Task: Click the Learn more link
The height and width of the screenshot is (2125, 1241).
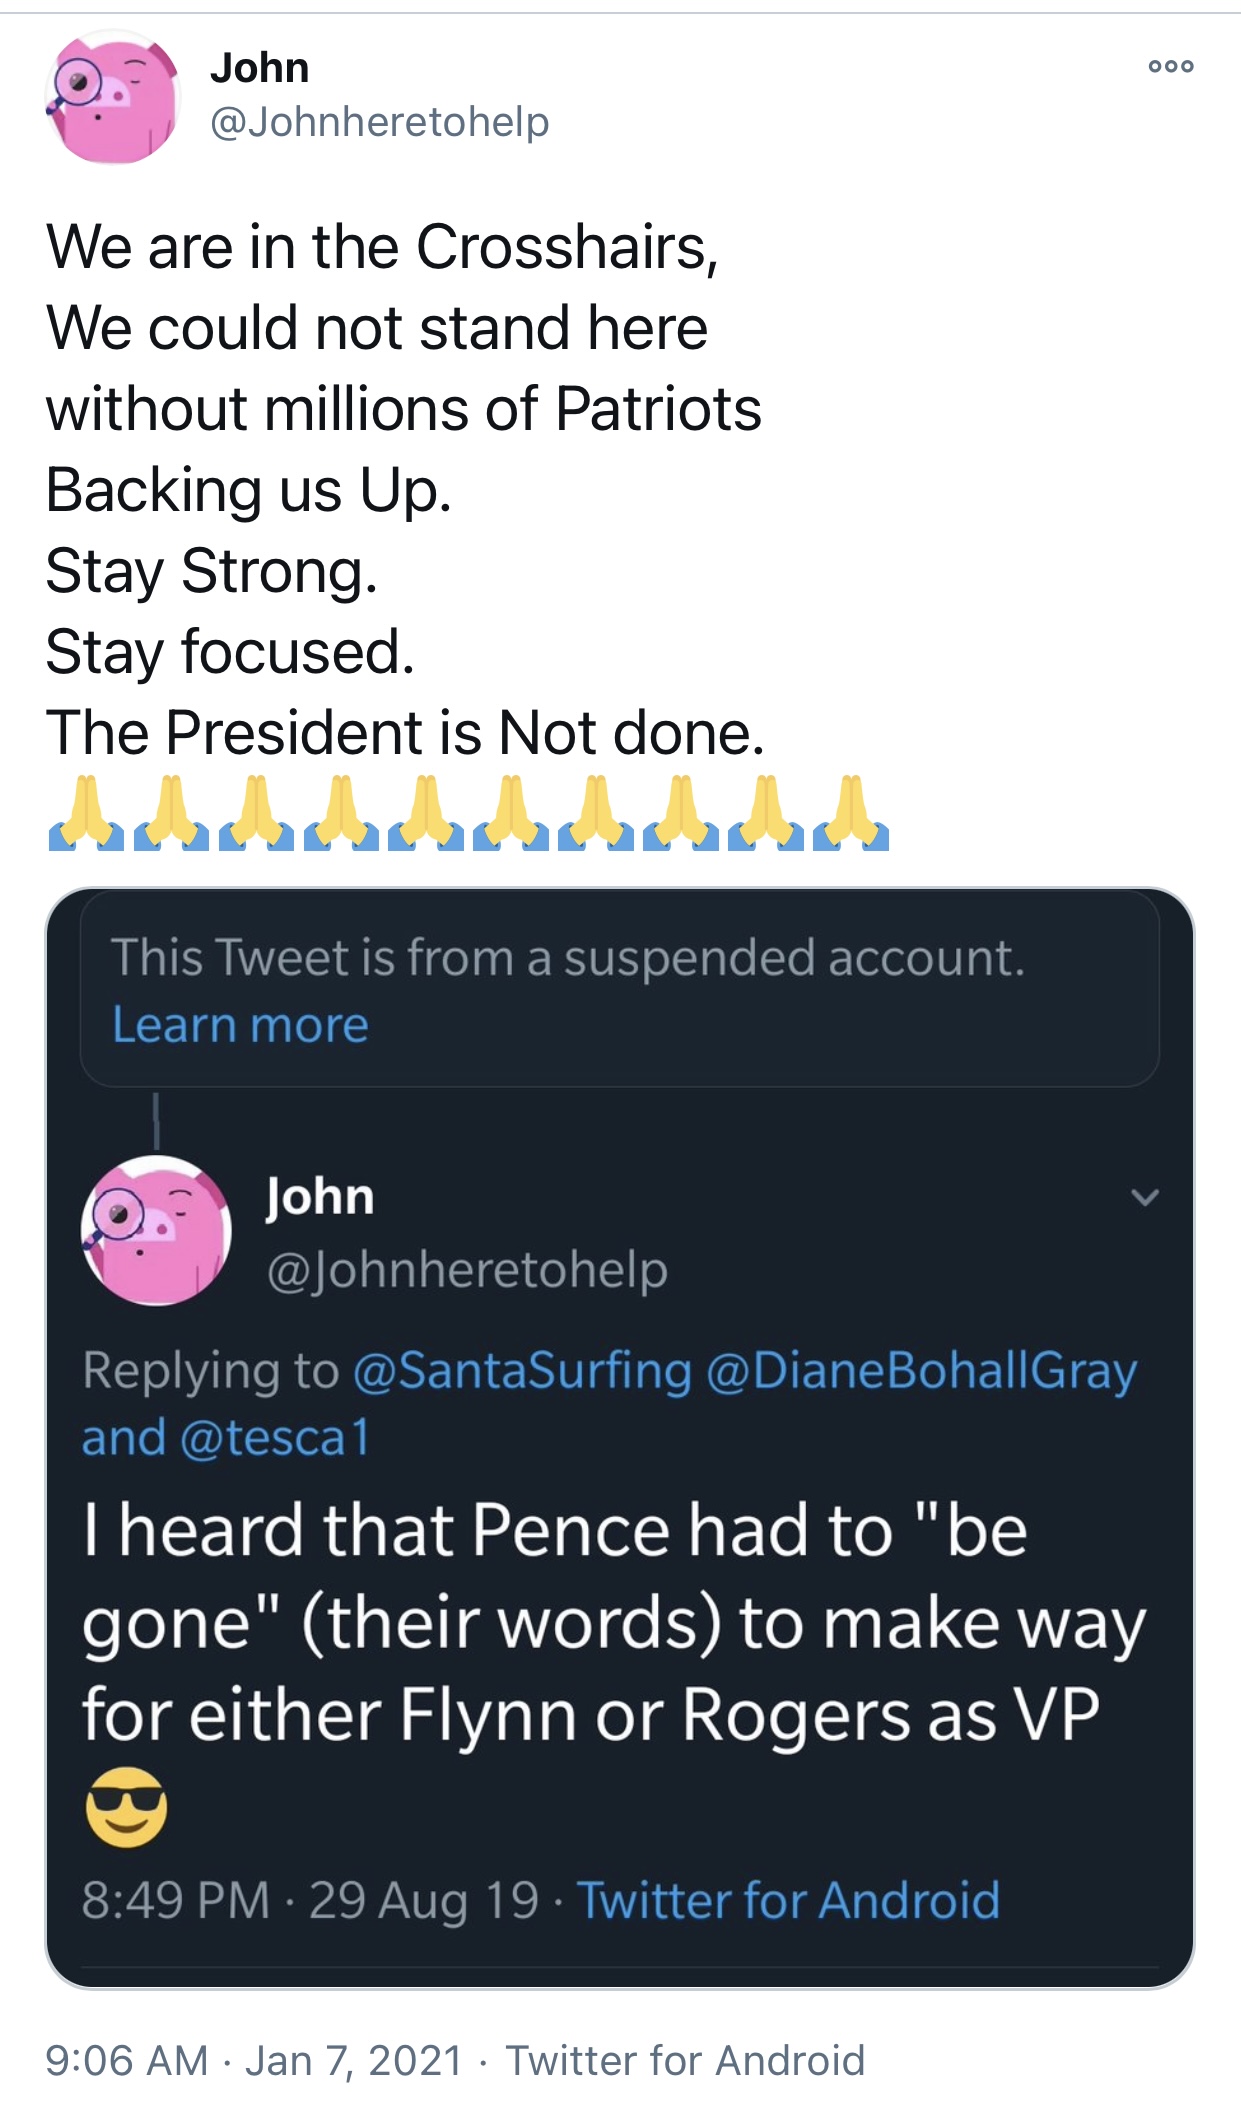Action: click(x=240, y=1025)
